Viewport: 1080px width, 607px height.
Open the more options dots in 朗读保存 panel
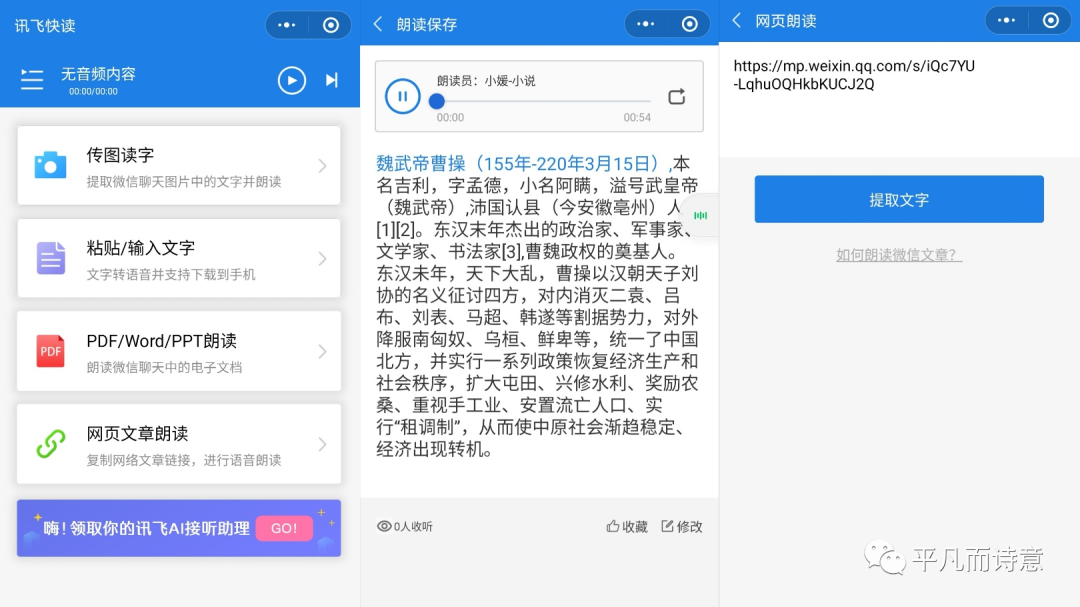click(x=645, y=24)
